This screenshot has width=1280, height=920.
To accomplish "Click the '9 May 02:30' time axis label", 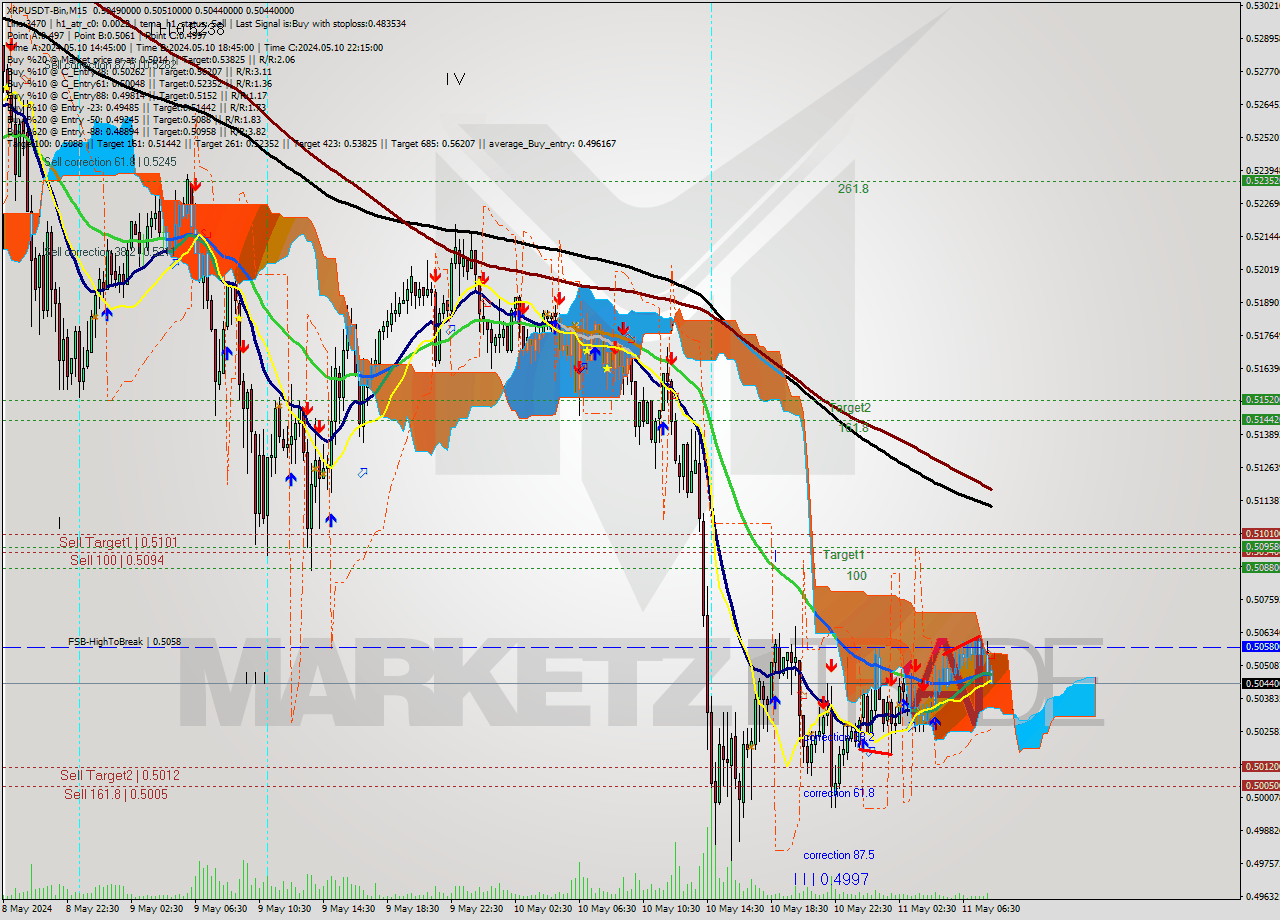I will [157, 909].
